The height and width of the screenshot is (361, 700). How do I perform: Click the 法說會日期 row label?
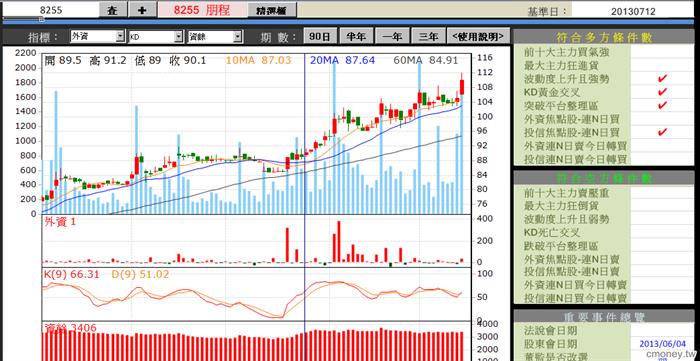point(551,331)
